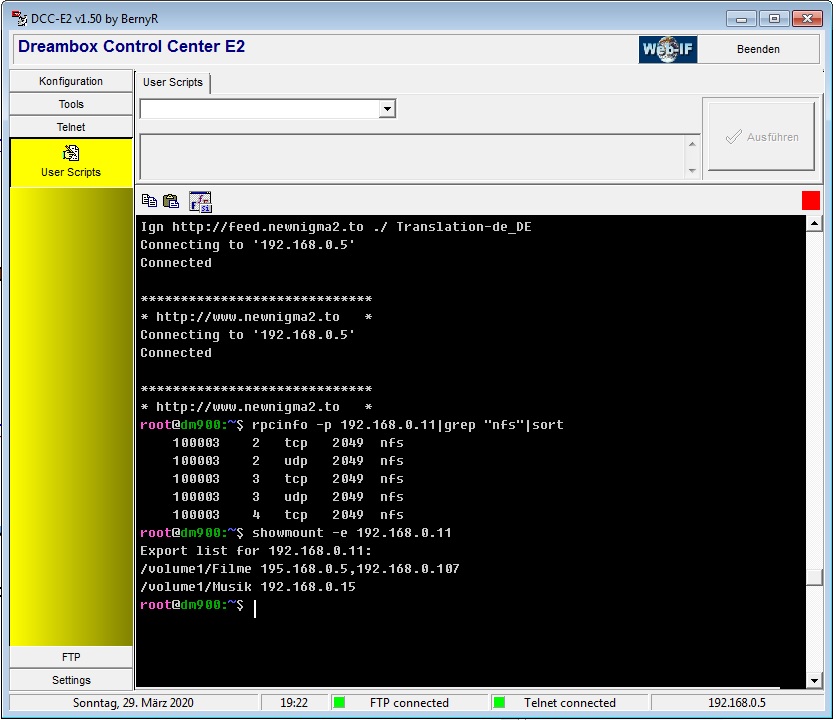This screenshot has width=836, height=720.
Task: Open the FTP section
Action: coord(71,657)
